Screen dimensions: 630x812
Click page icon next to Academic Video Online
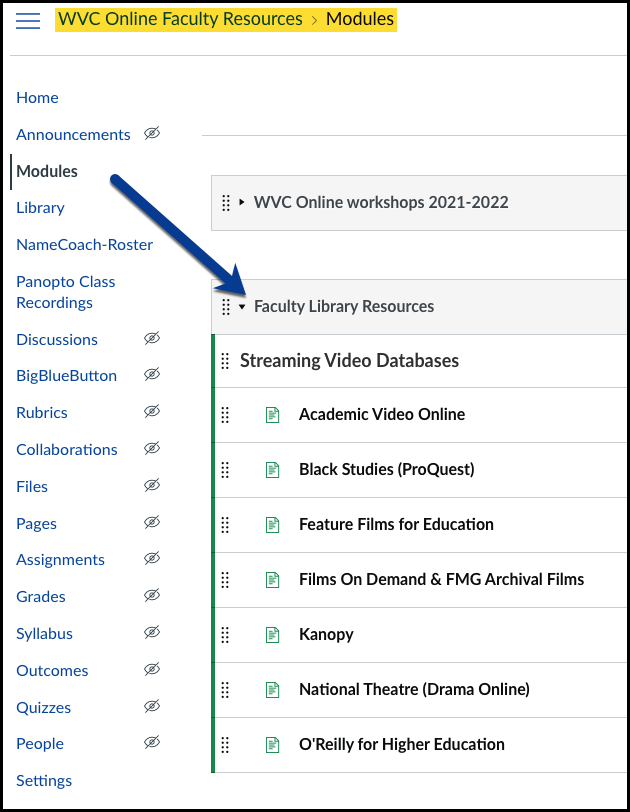click(272, 415)
